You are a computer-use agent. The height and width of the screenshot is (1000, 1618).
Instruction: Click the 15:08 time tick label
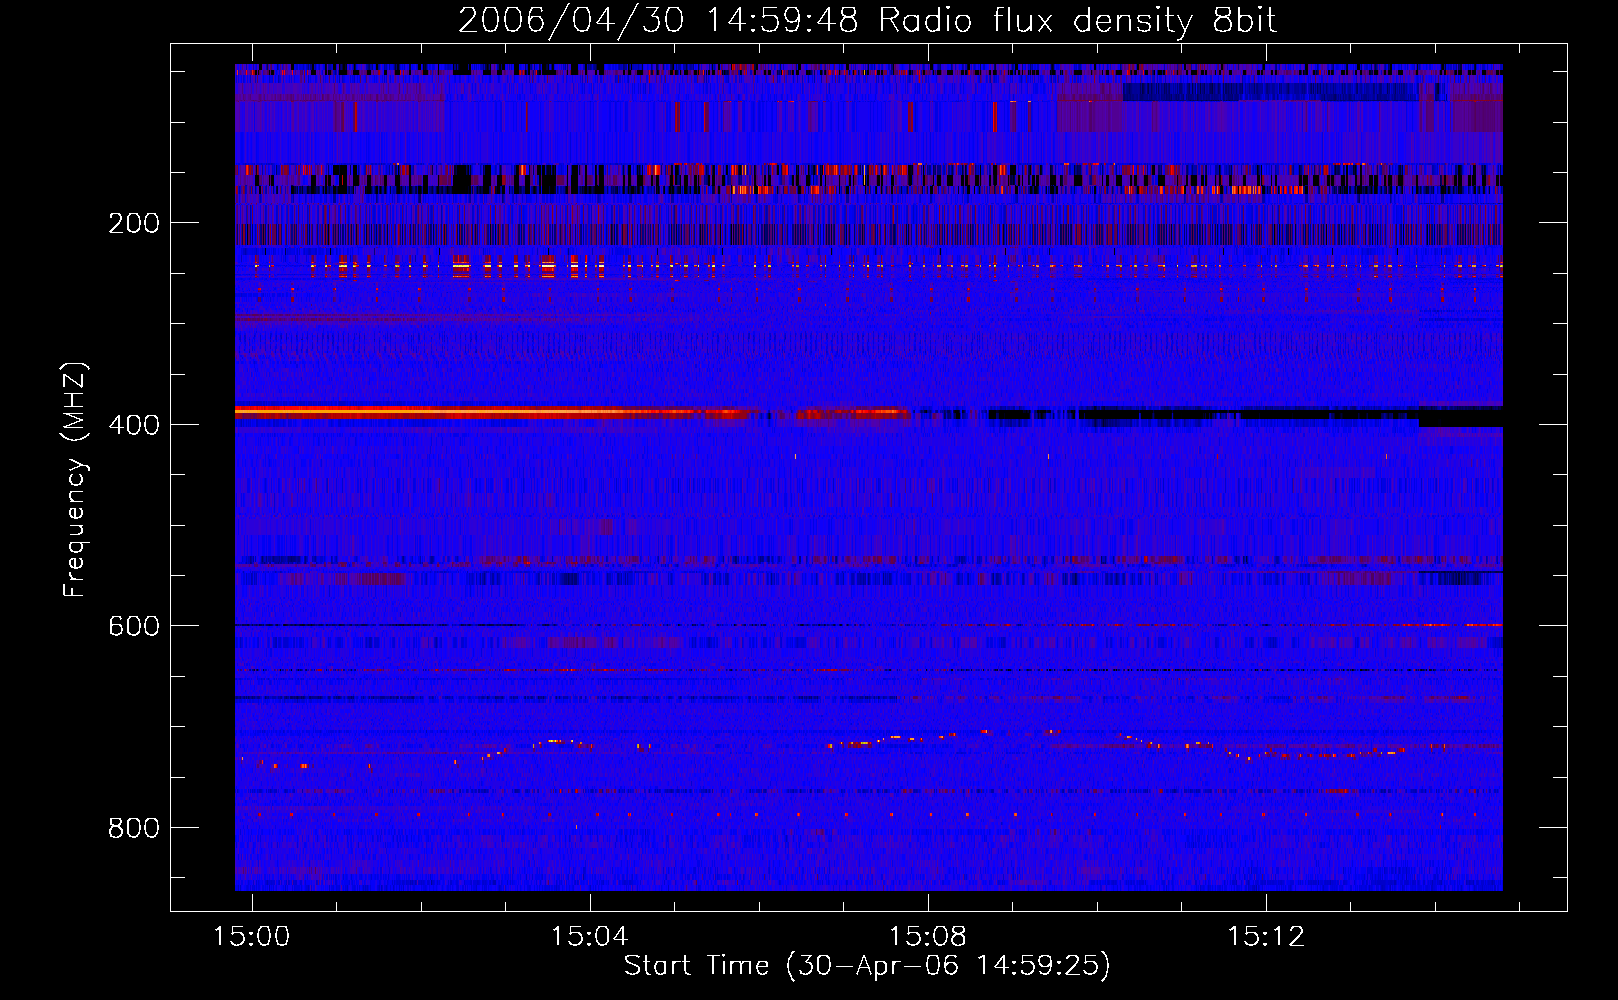point(928,936)
